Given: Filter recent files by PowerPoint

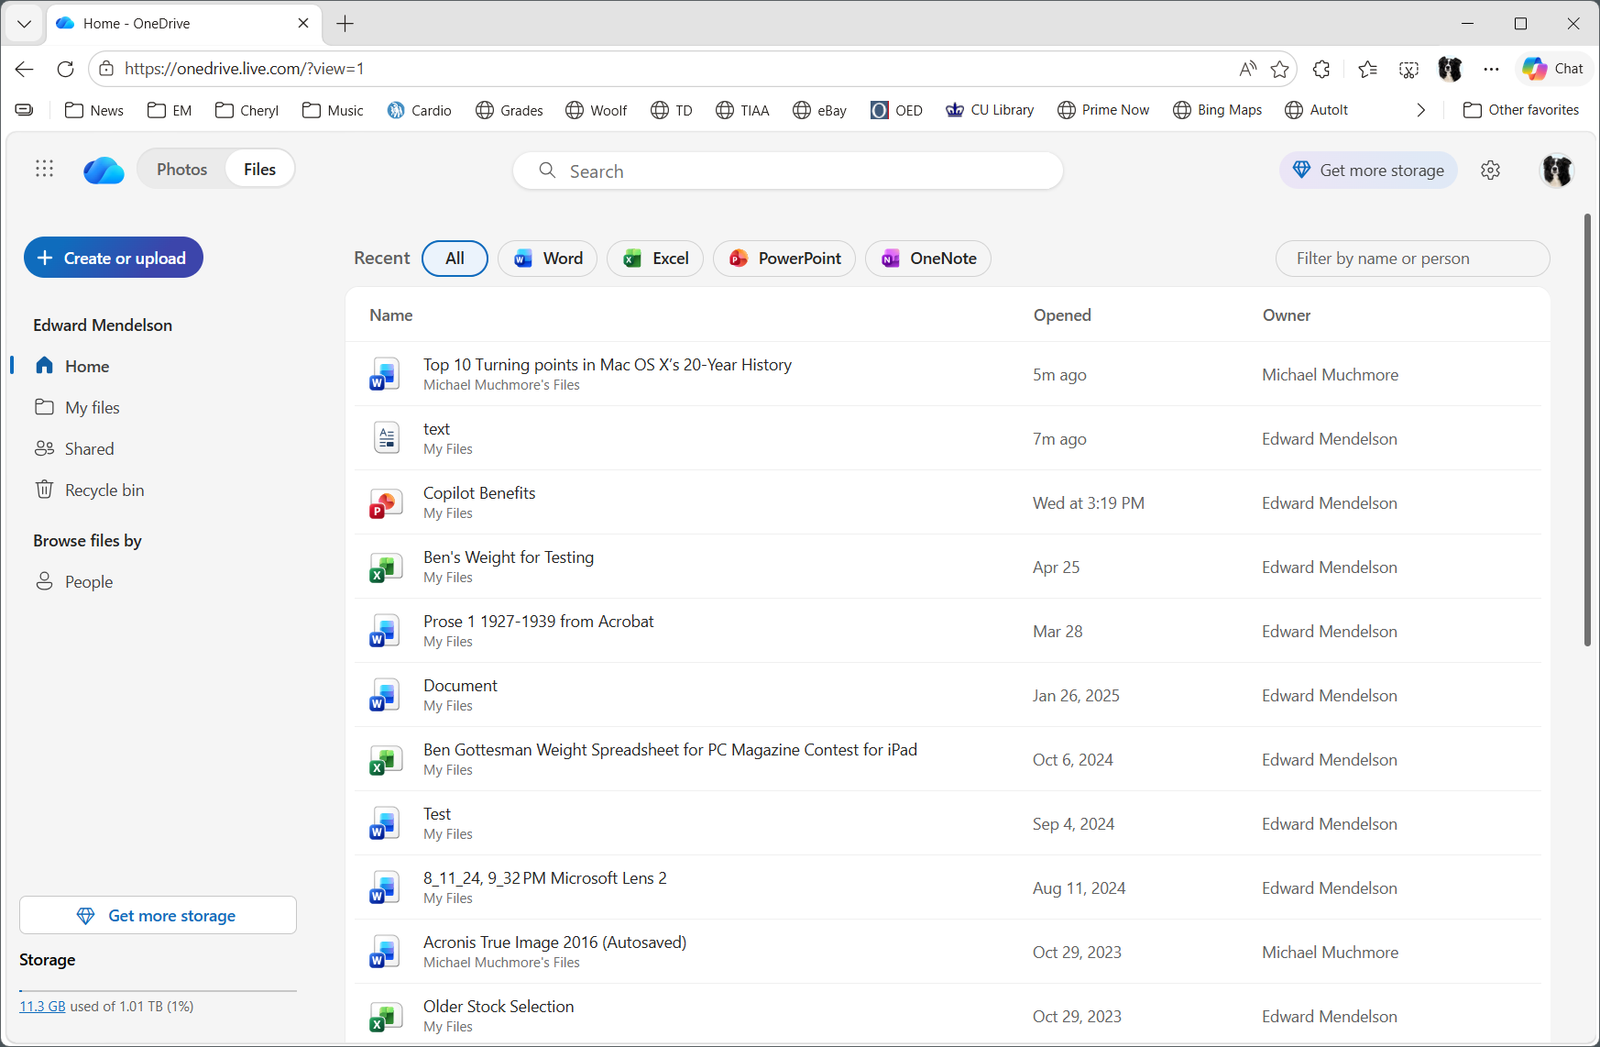Looking at the screenshot, I should [784, 258].
